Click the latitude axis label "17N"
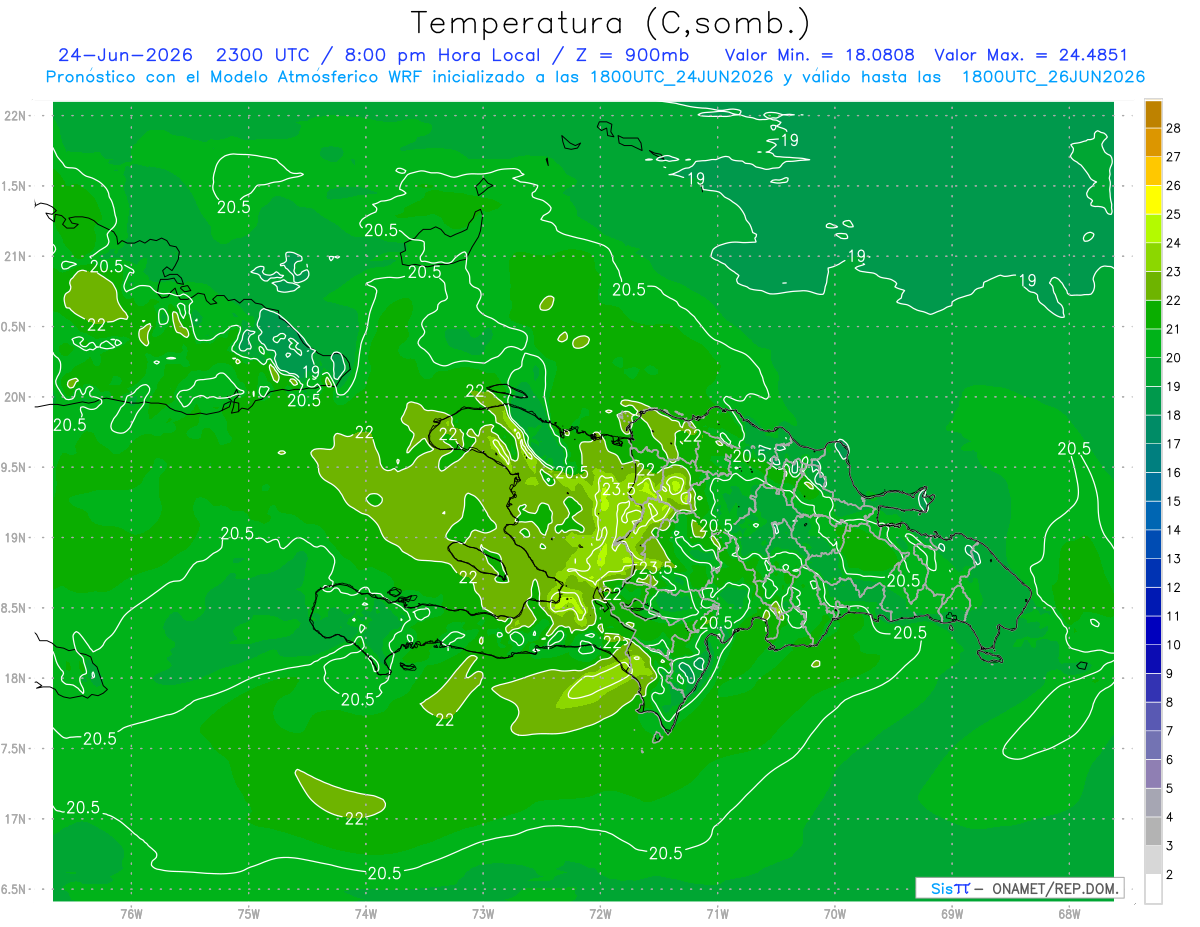Viewport: 1200px width, 927px height. click(x=16, y=819)
